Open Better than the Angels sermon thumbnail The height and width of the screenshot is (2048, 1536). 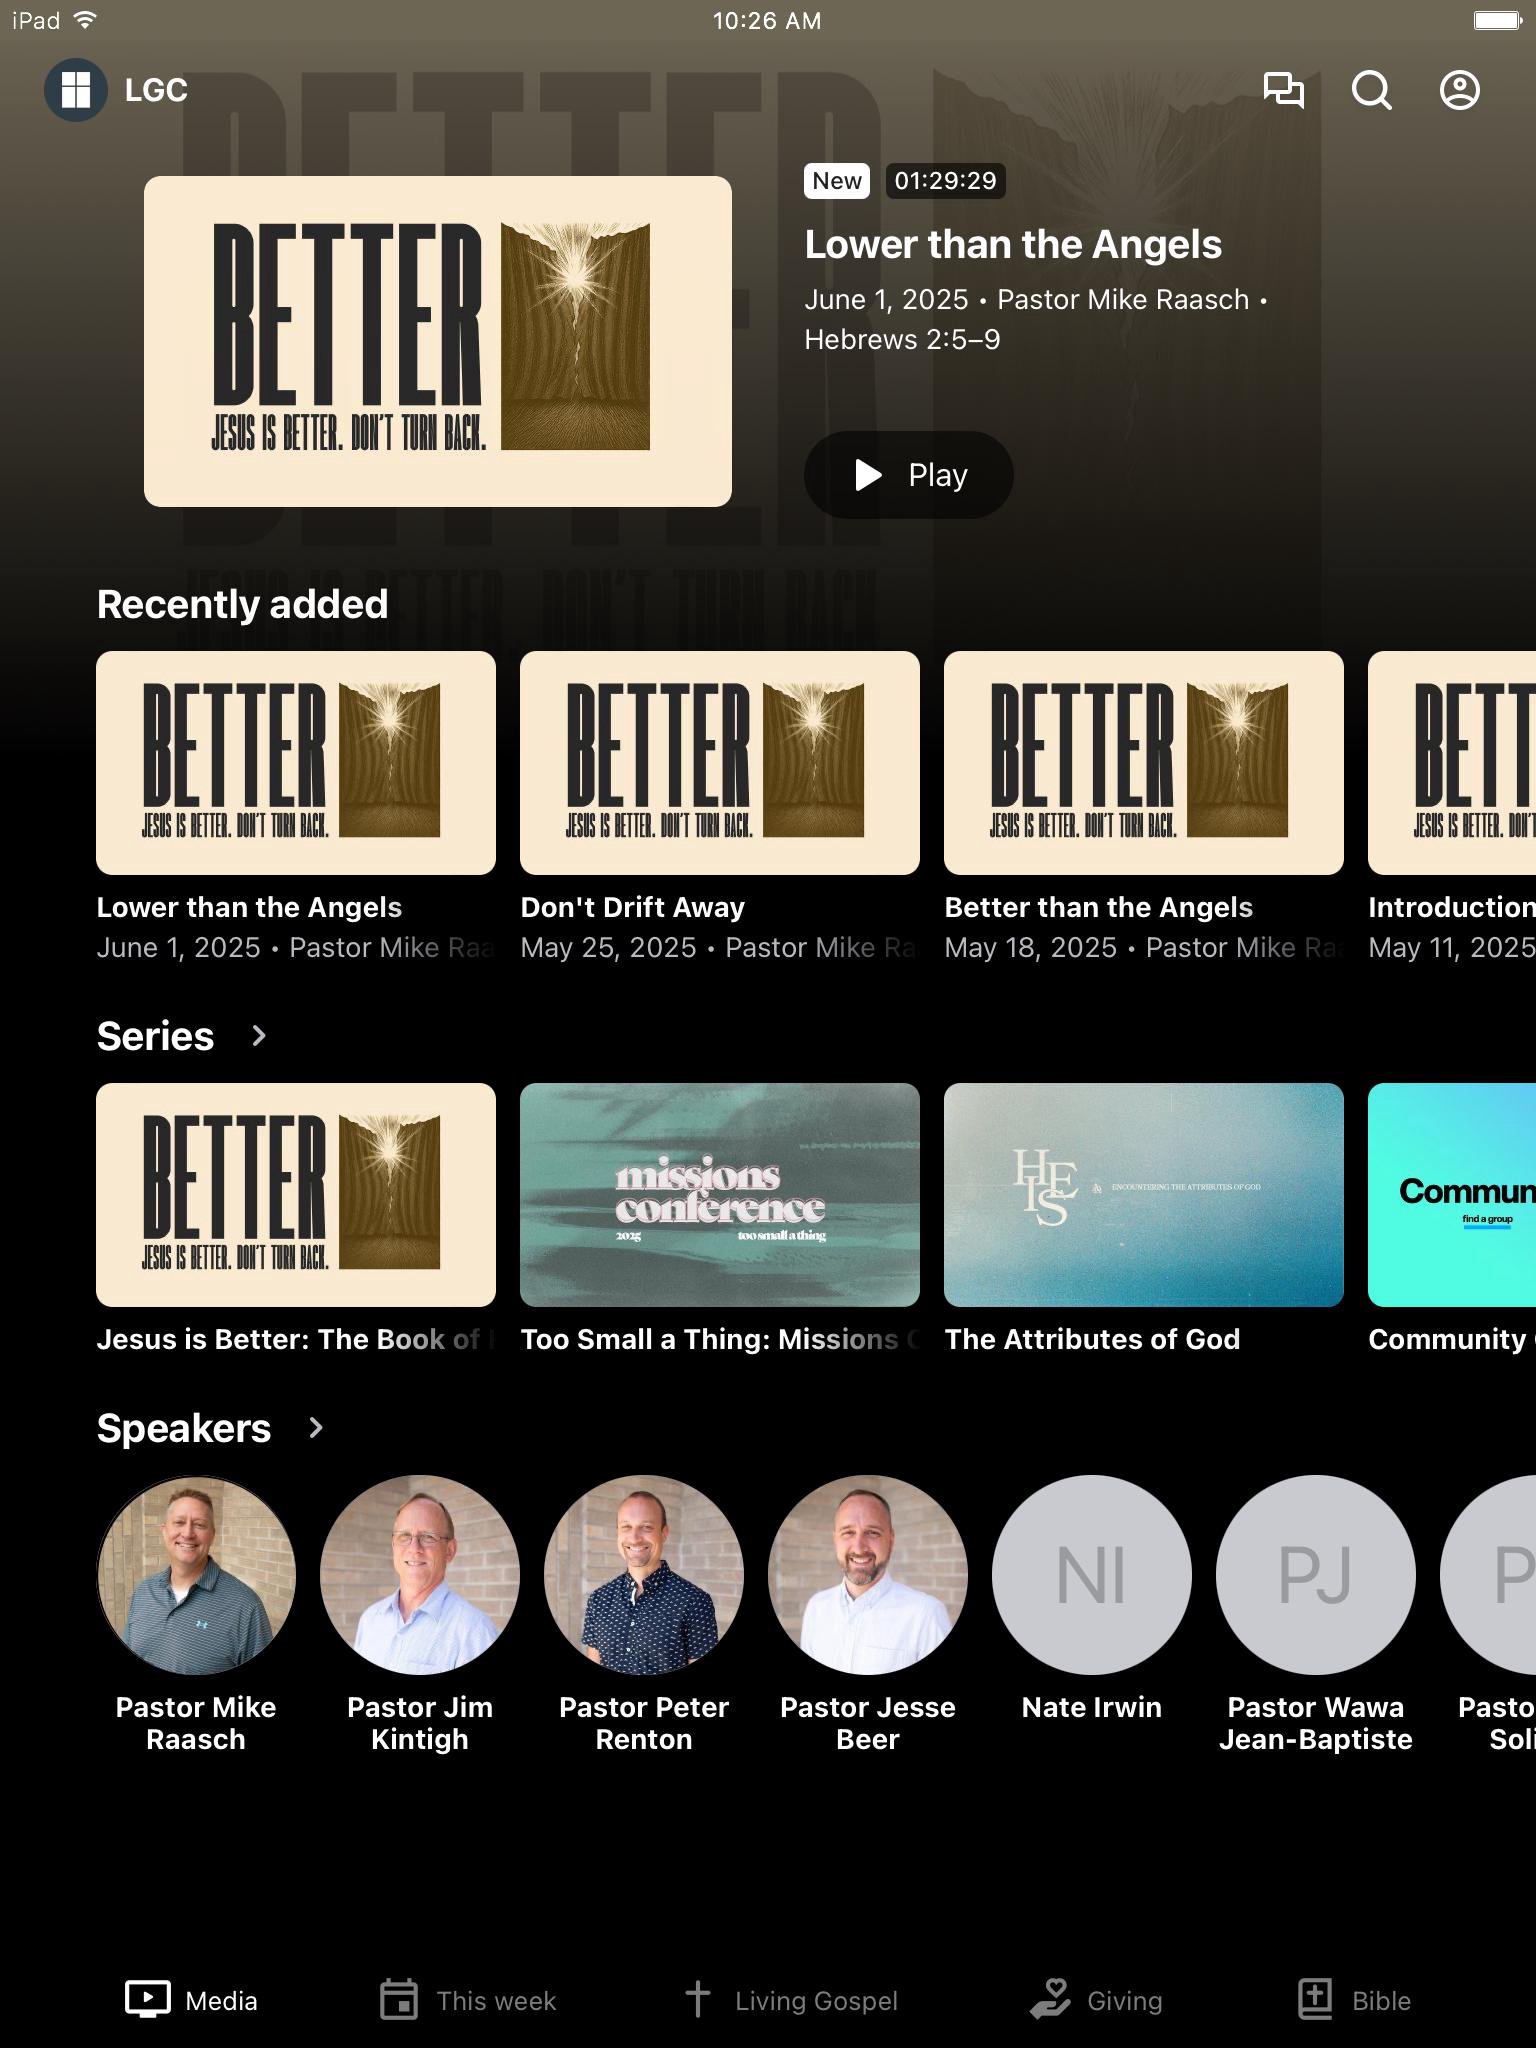click(1144, 763)
